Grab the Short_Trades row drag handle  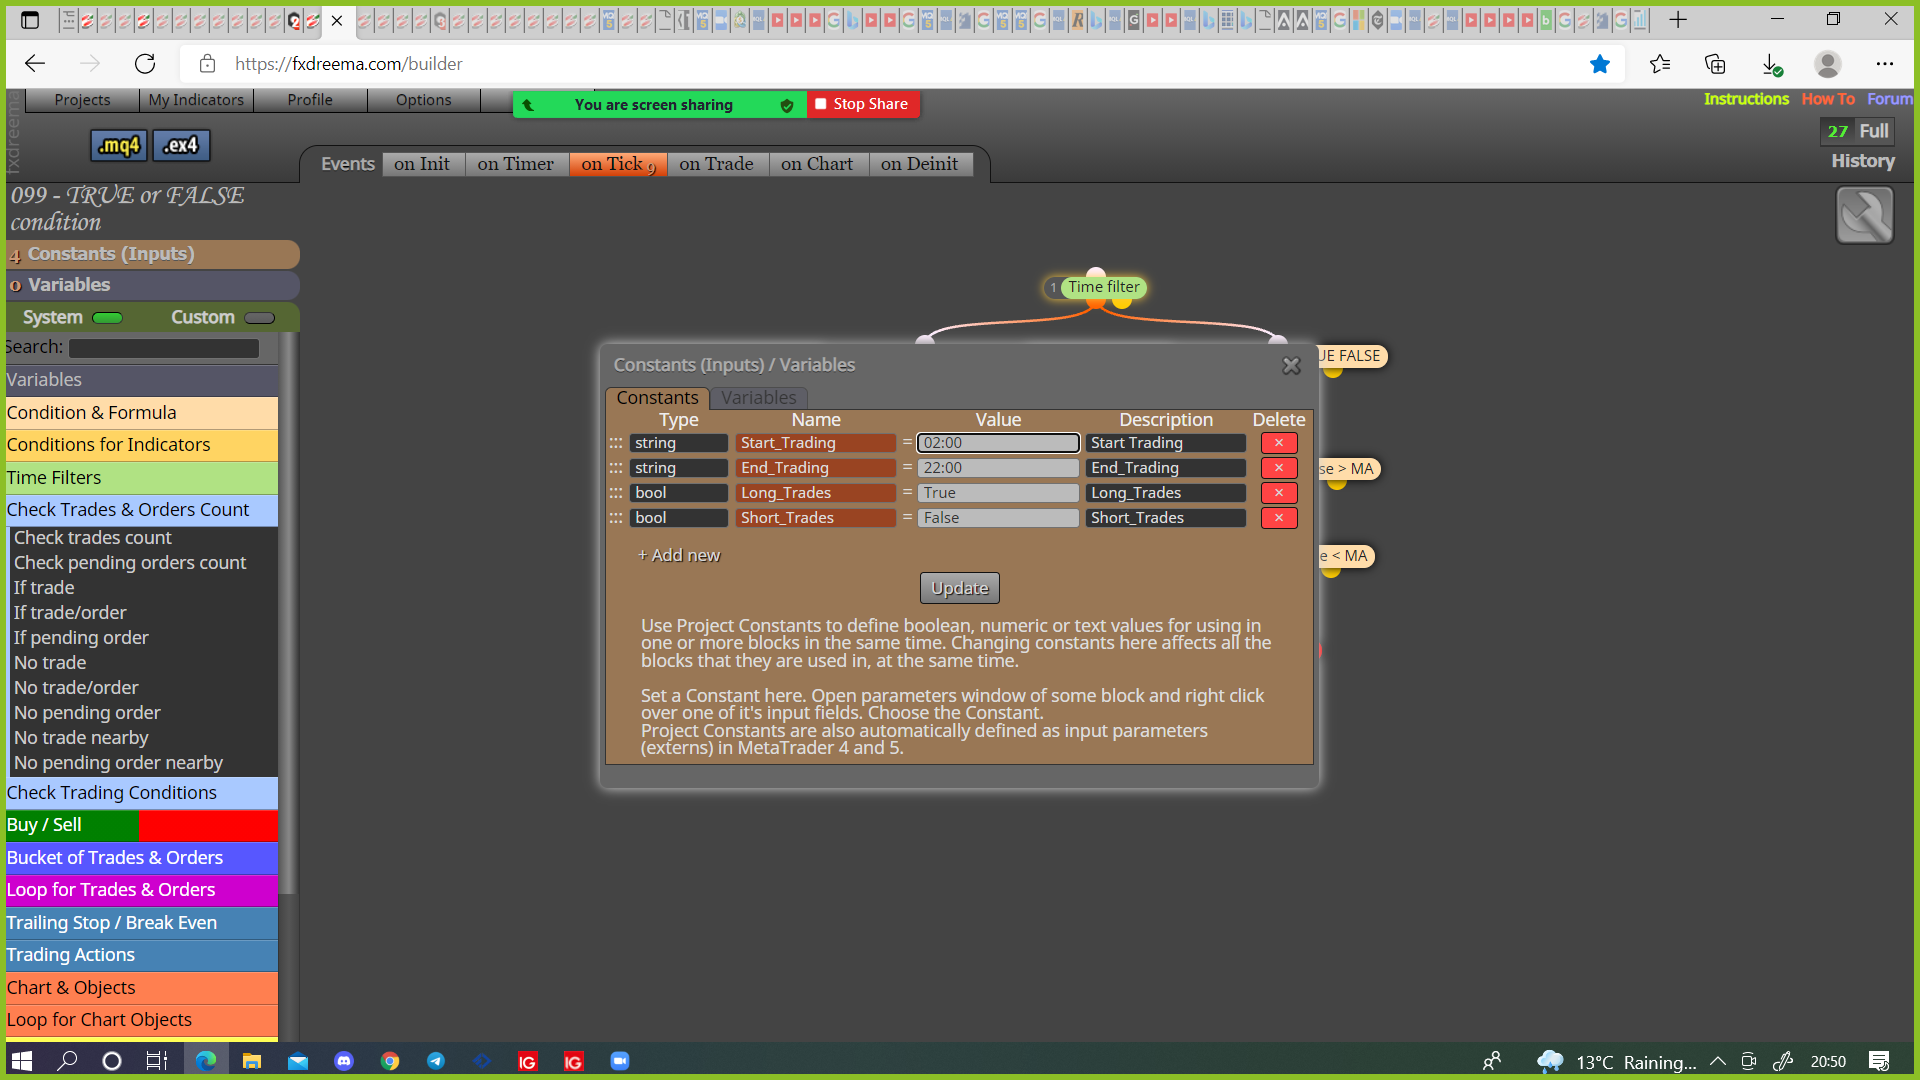(616, 518)
